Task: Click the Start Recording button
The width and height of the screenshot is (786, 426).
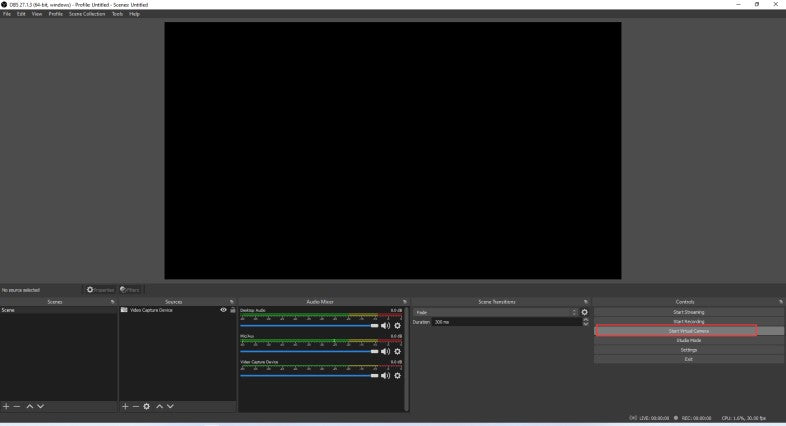Action: coord(688,321)
